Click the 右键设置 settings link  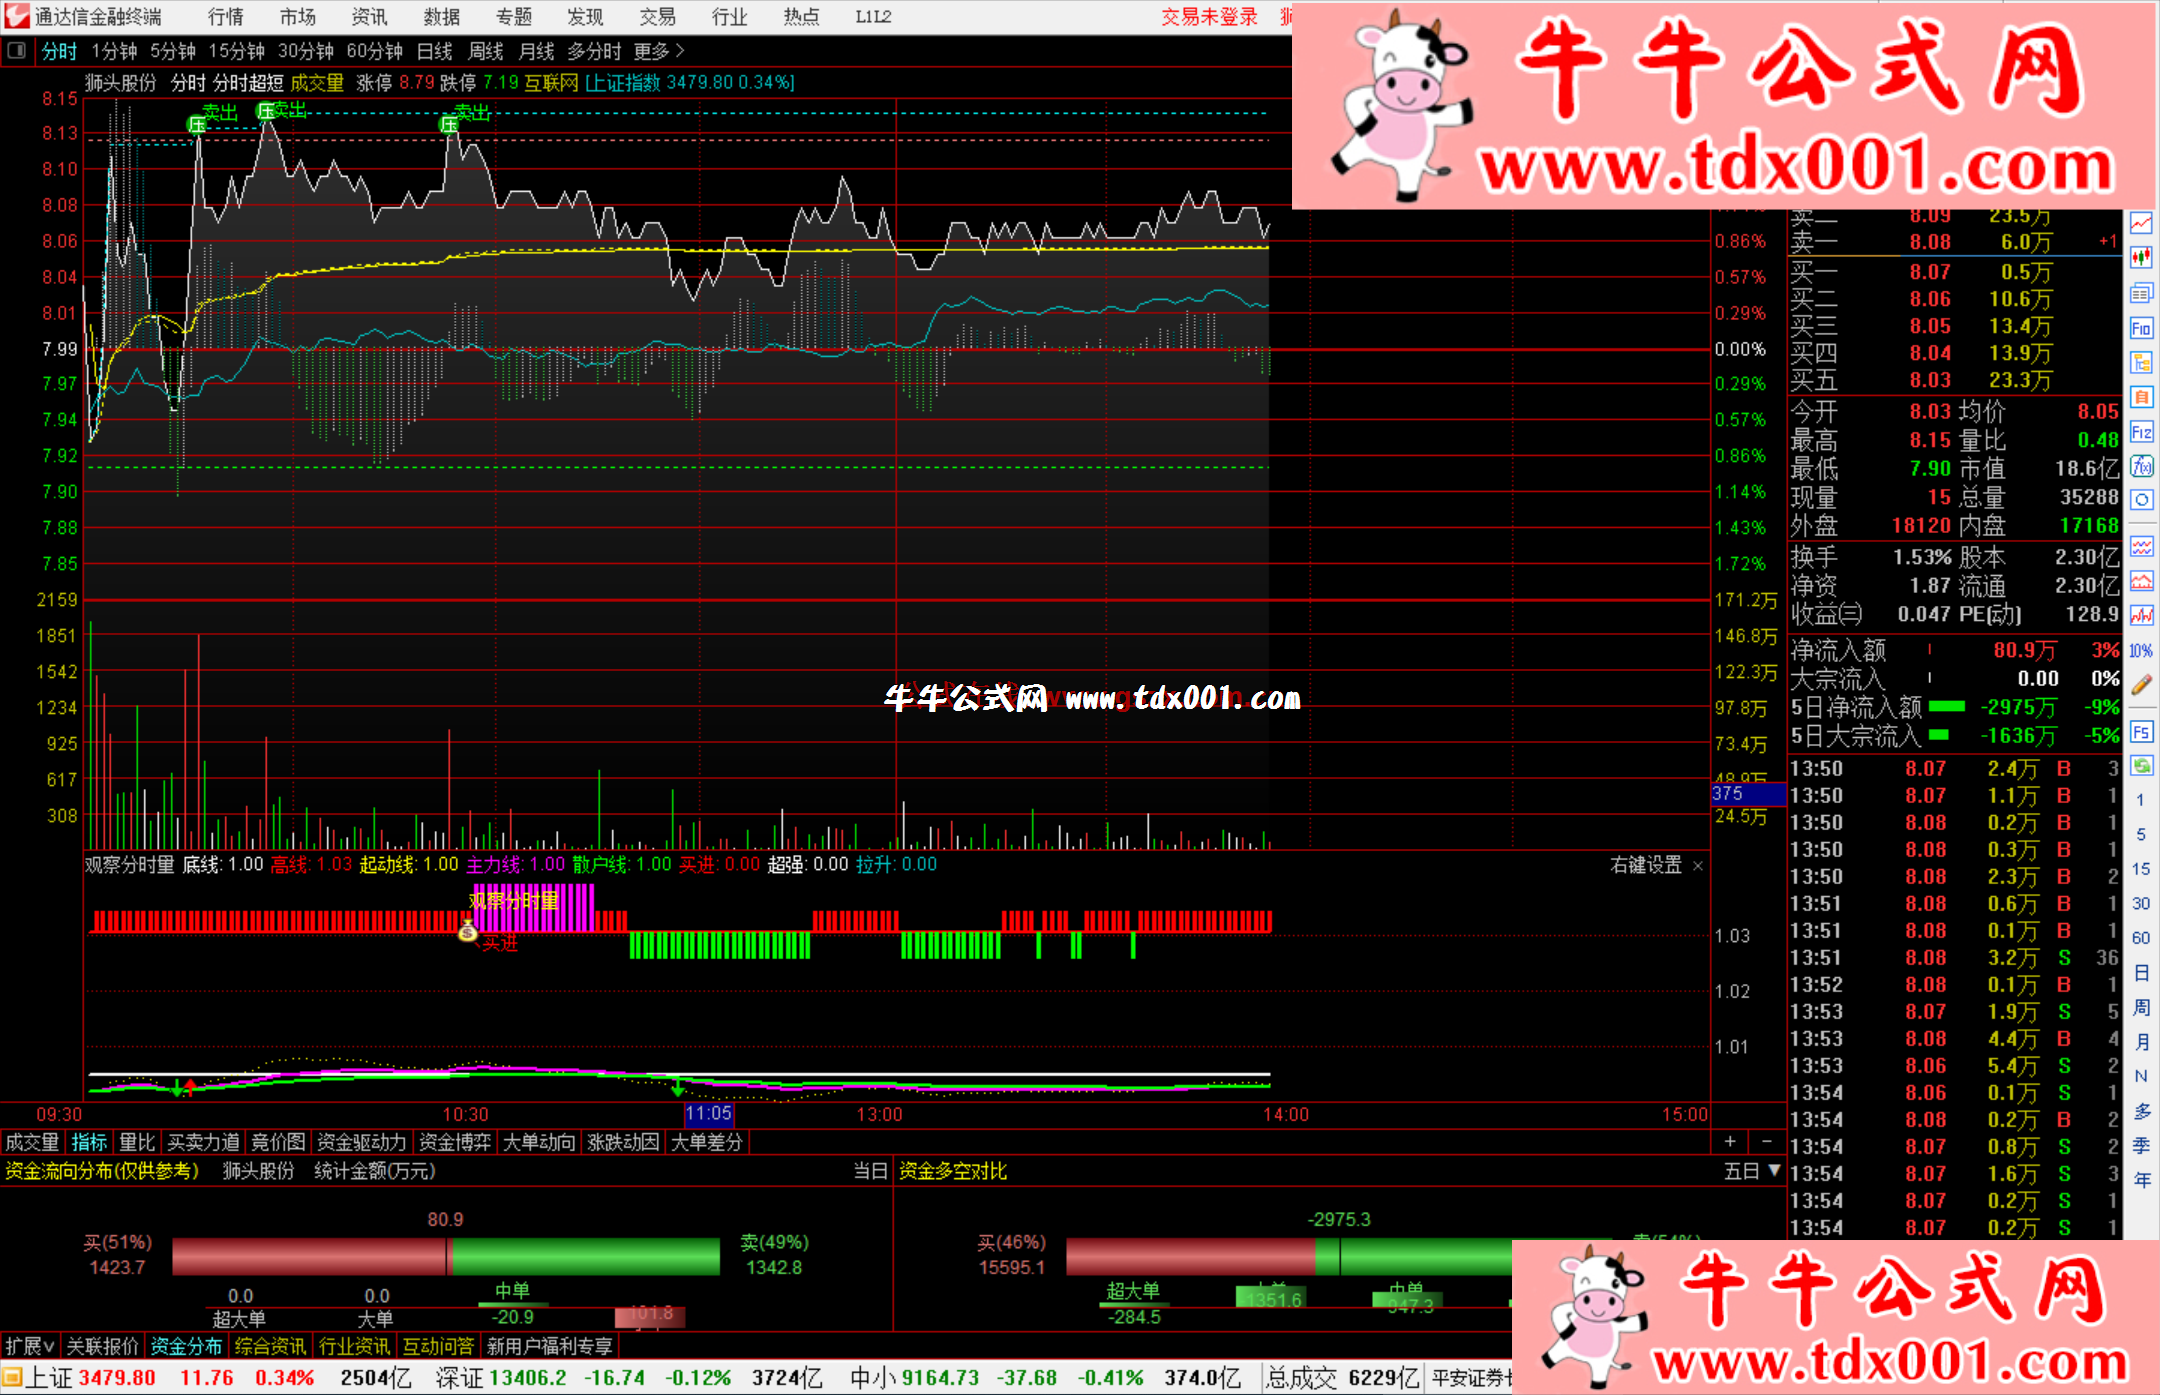pyautogui.click(x=1645, y=865)
